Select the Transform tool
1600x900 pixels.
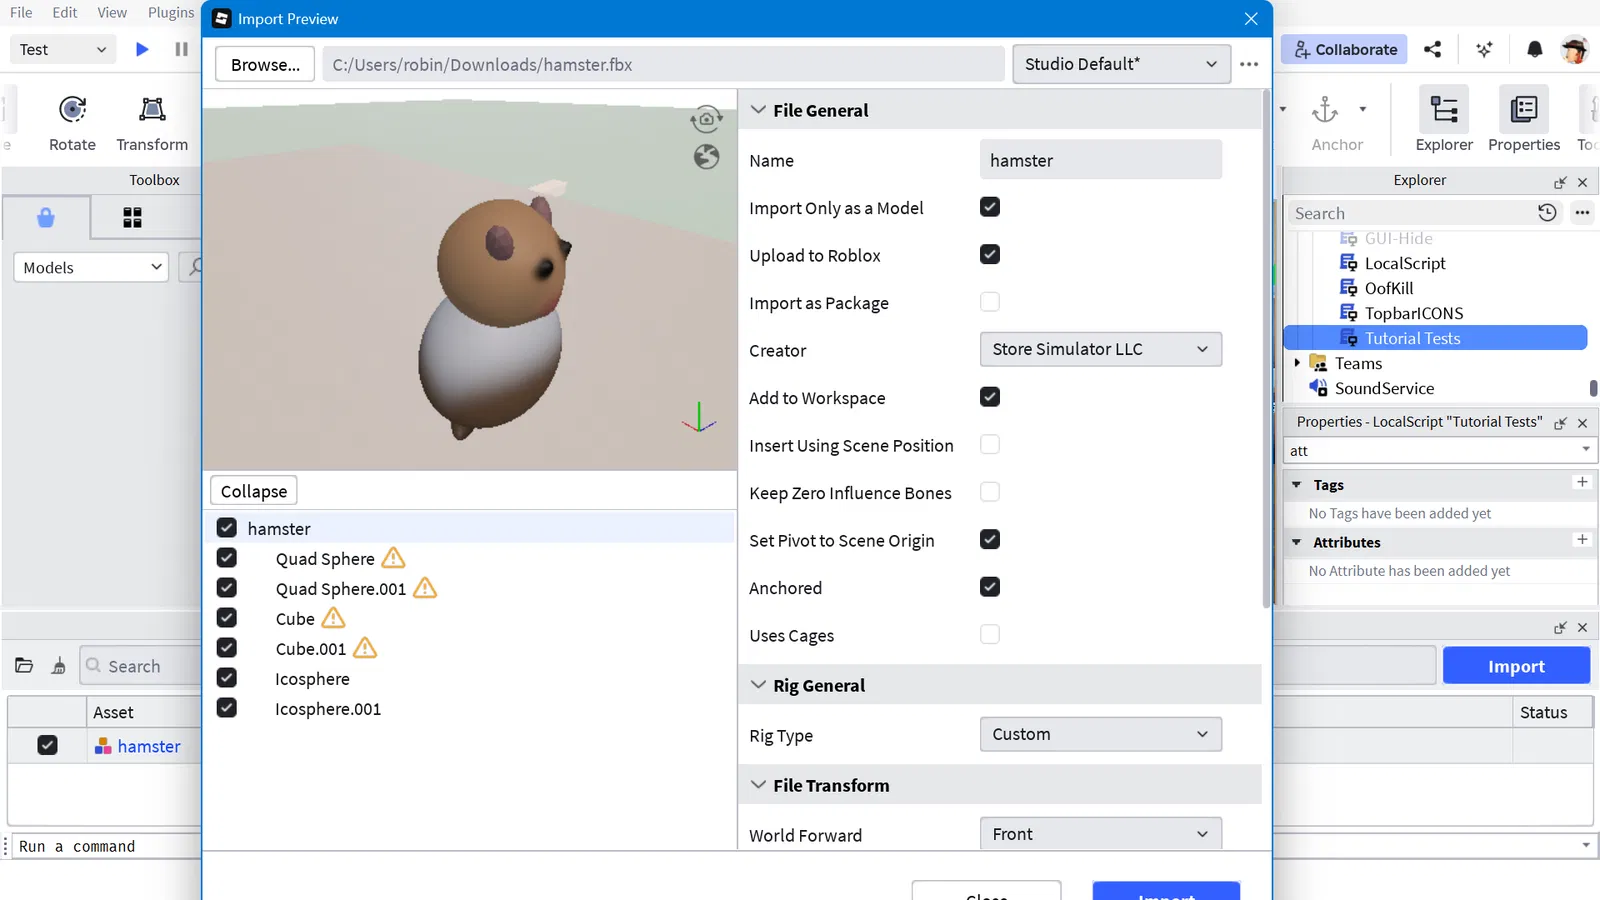point(152,123)
